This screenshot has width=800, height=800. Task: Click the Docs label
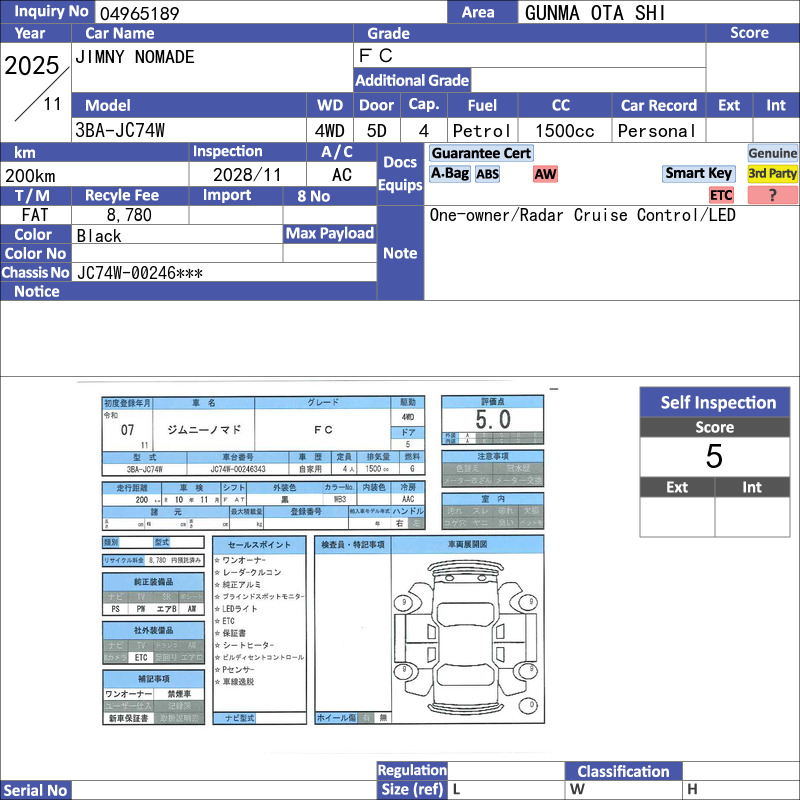tap(400, 162)
